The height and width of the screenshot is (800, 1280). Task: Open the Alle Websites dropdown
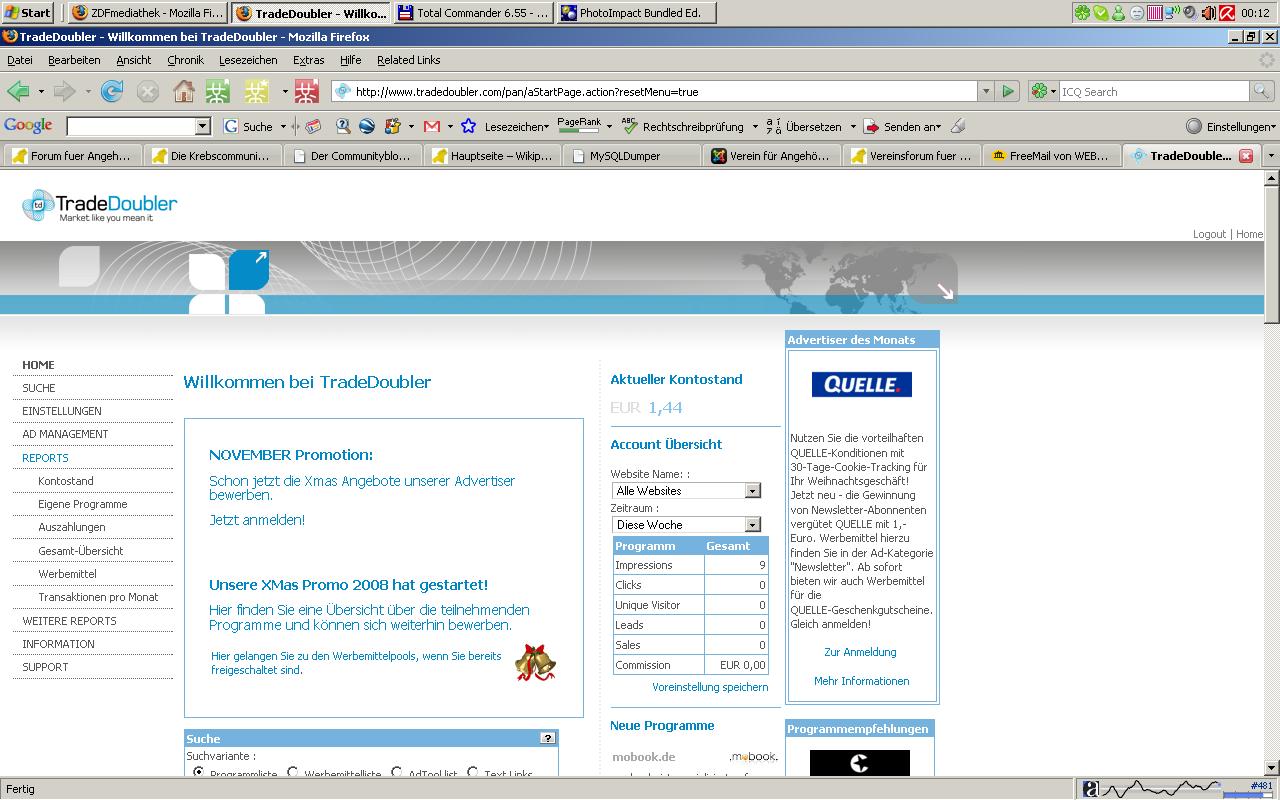point(752,491)
